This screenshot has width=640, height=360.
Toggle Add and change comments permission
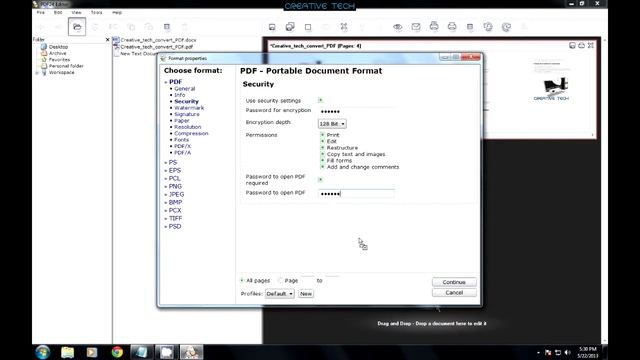point(322,167)
